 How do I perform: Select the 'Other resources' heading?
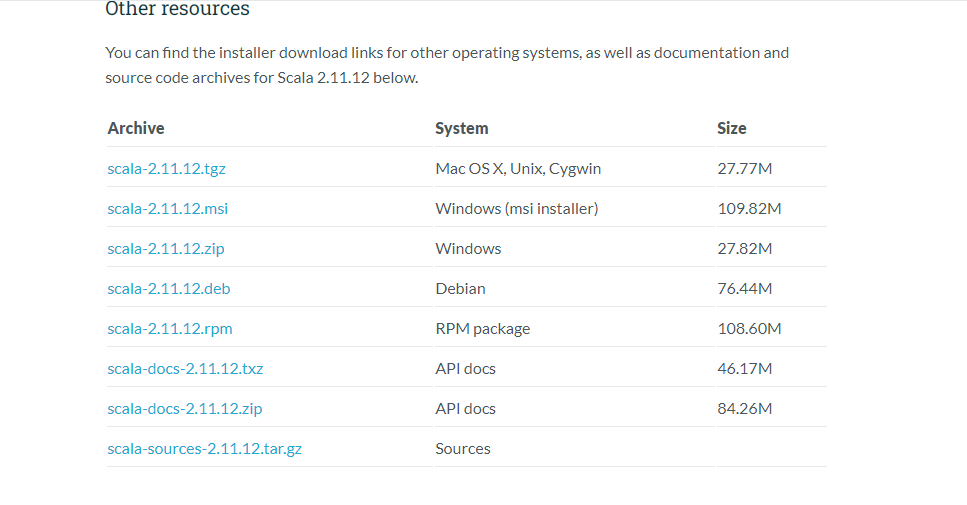pyautogui.click(x=178, y=9)
